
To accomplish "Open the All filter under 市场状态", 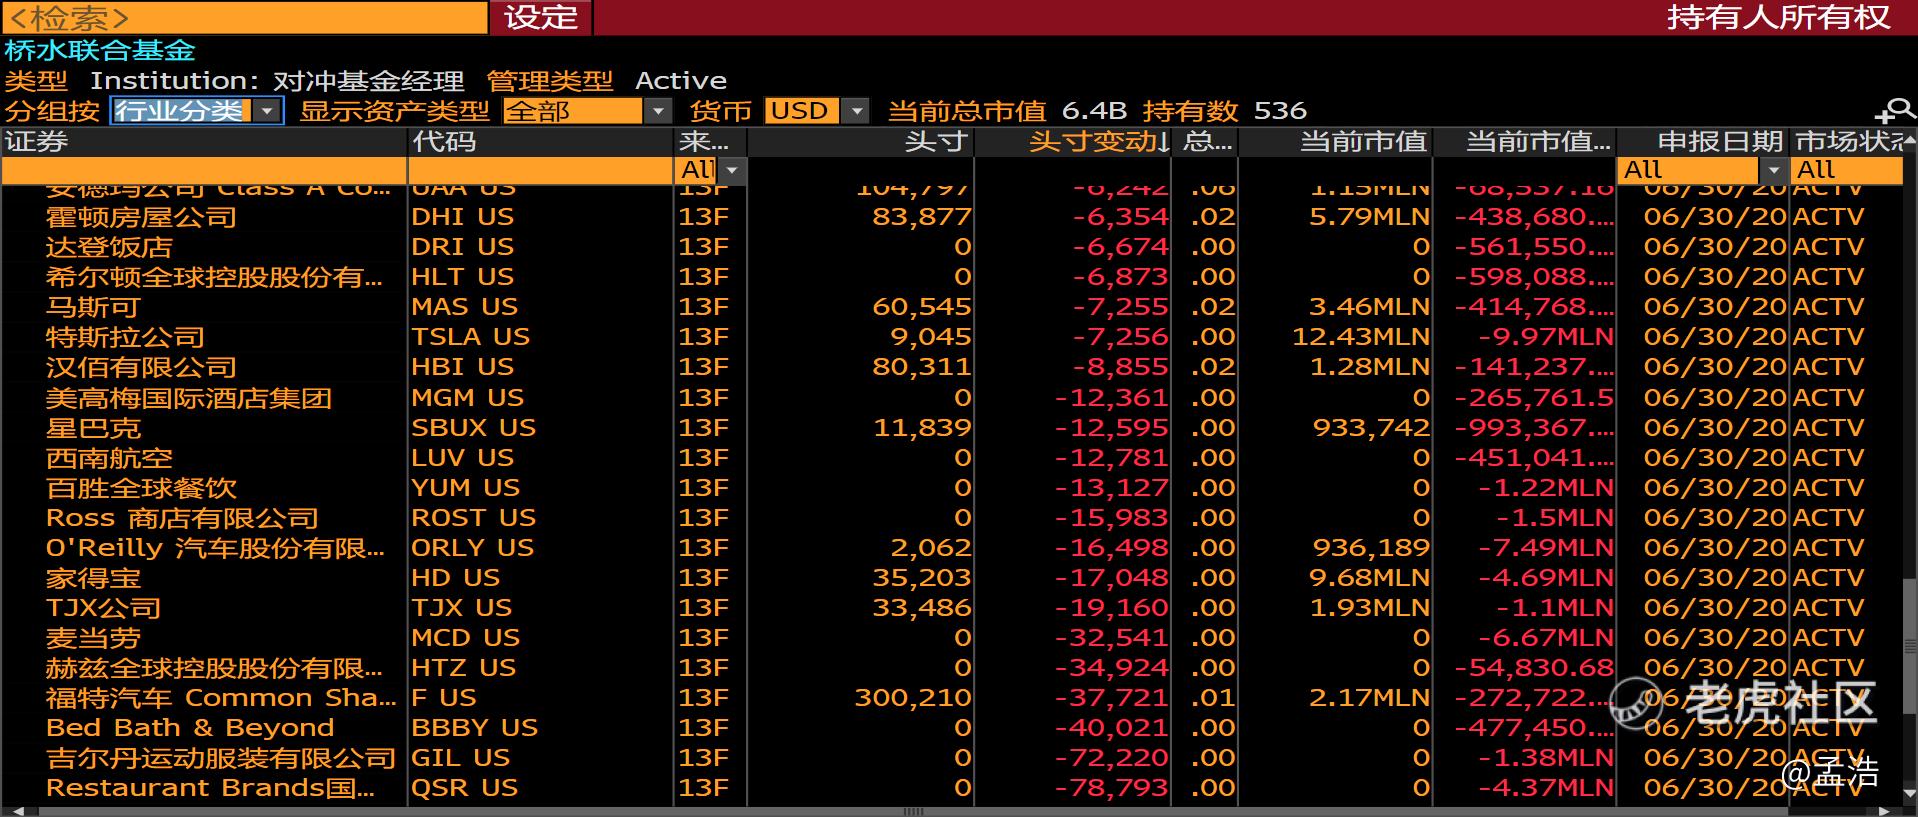I will [1847, 170].
